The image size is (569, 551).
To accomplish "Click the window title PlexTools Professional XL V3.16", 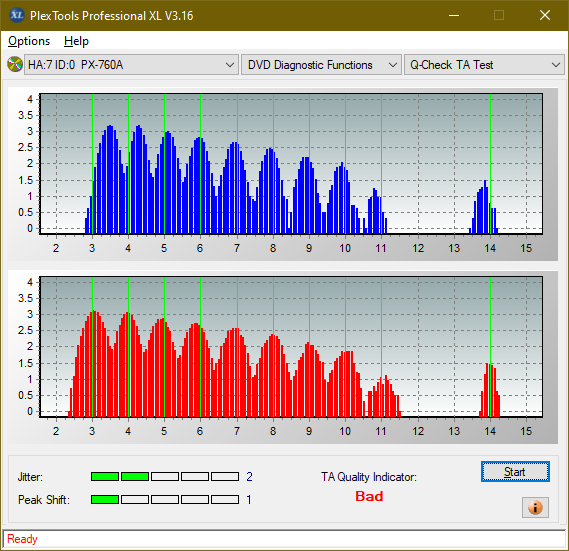I will (x=111, y=16).
